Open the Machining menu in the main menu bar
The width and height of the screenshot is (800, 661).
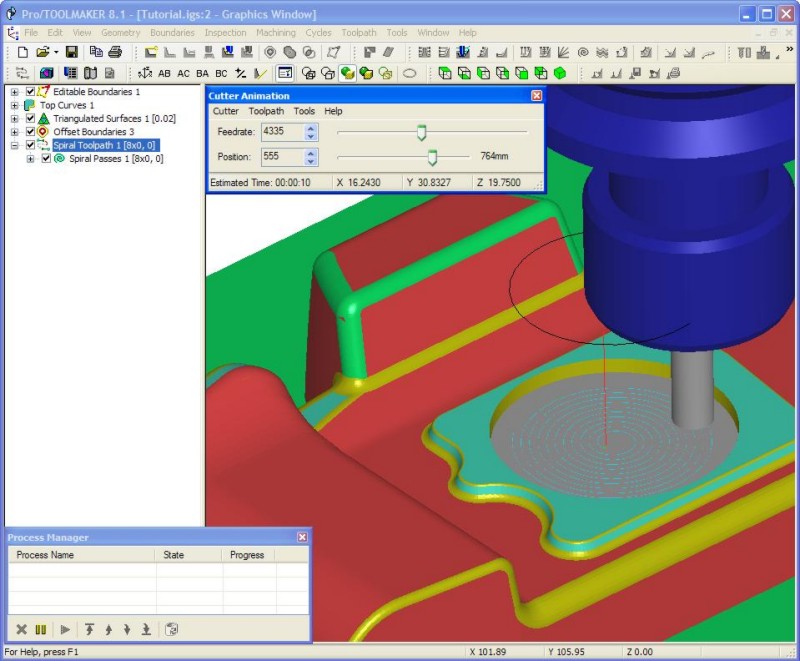click(x=276, y=33)
